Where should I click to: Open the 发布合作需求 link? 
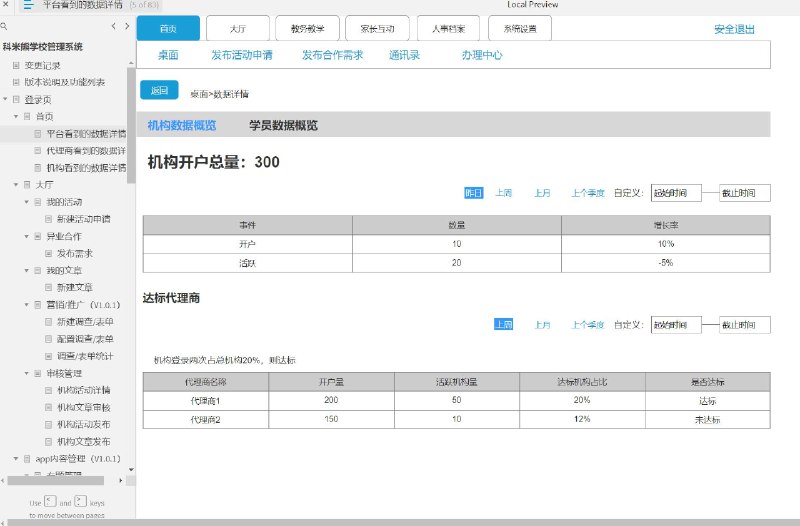[x=332, y=55]
